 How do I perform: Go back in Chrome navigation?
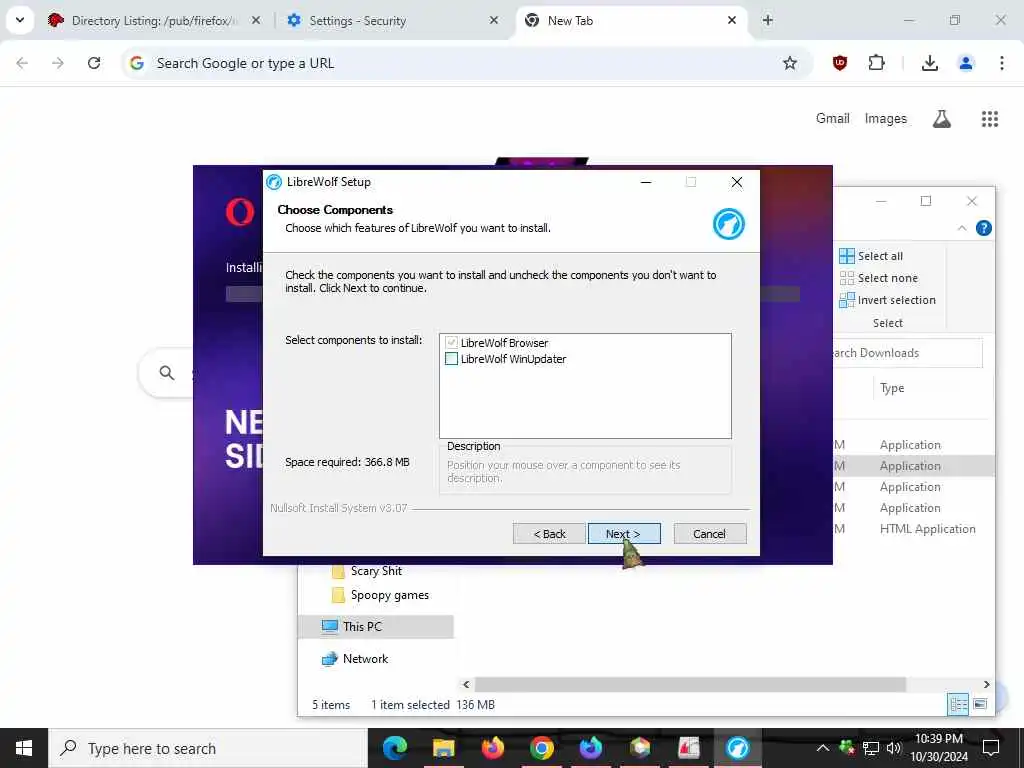[x=22, y=63]
